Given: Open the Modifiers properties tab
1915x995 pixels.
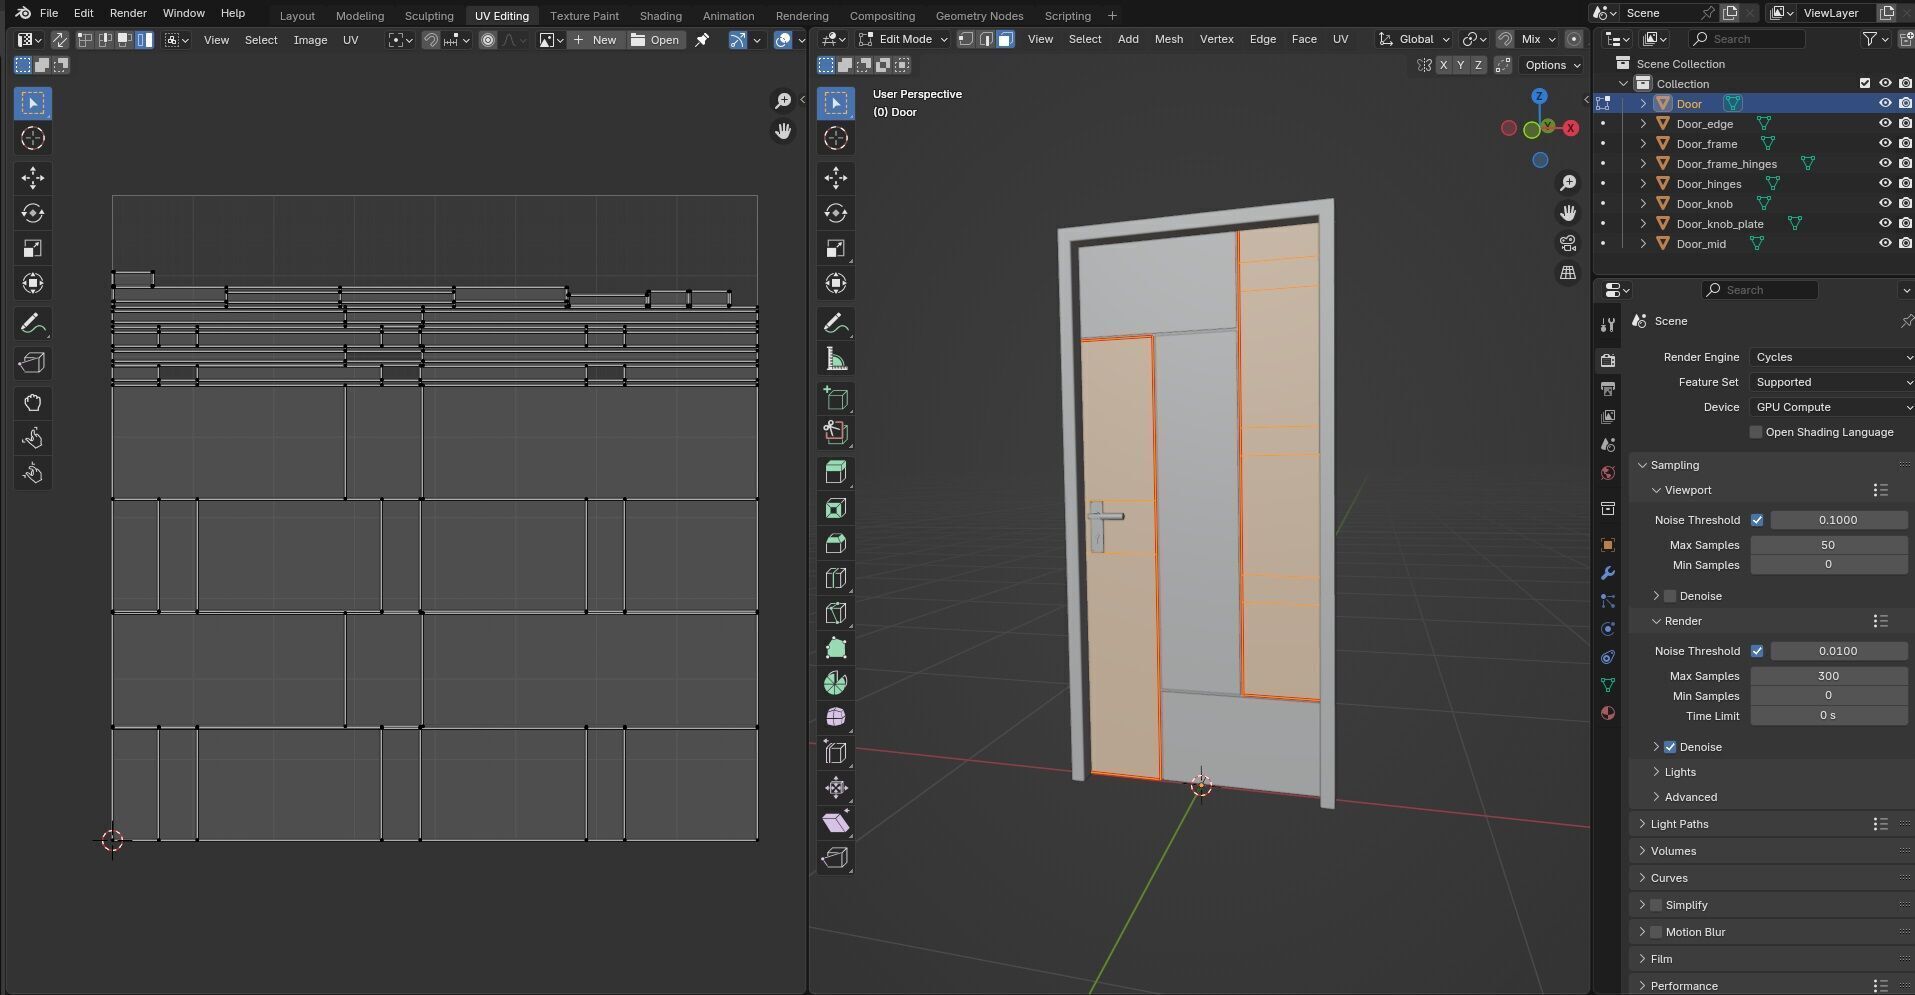Looking at the screenshot, I should 1608,573.
